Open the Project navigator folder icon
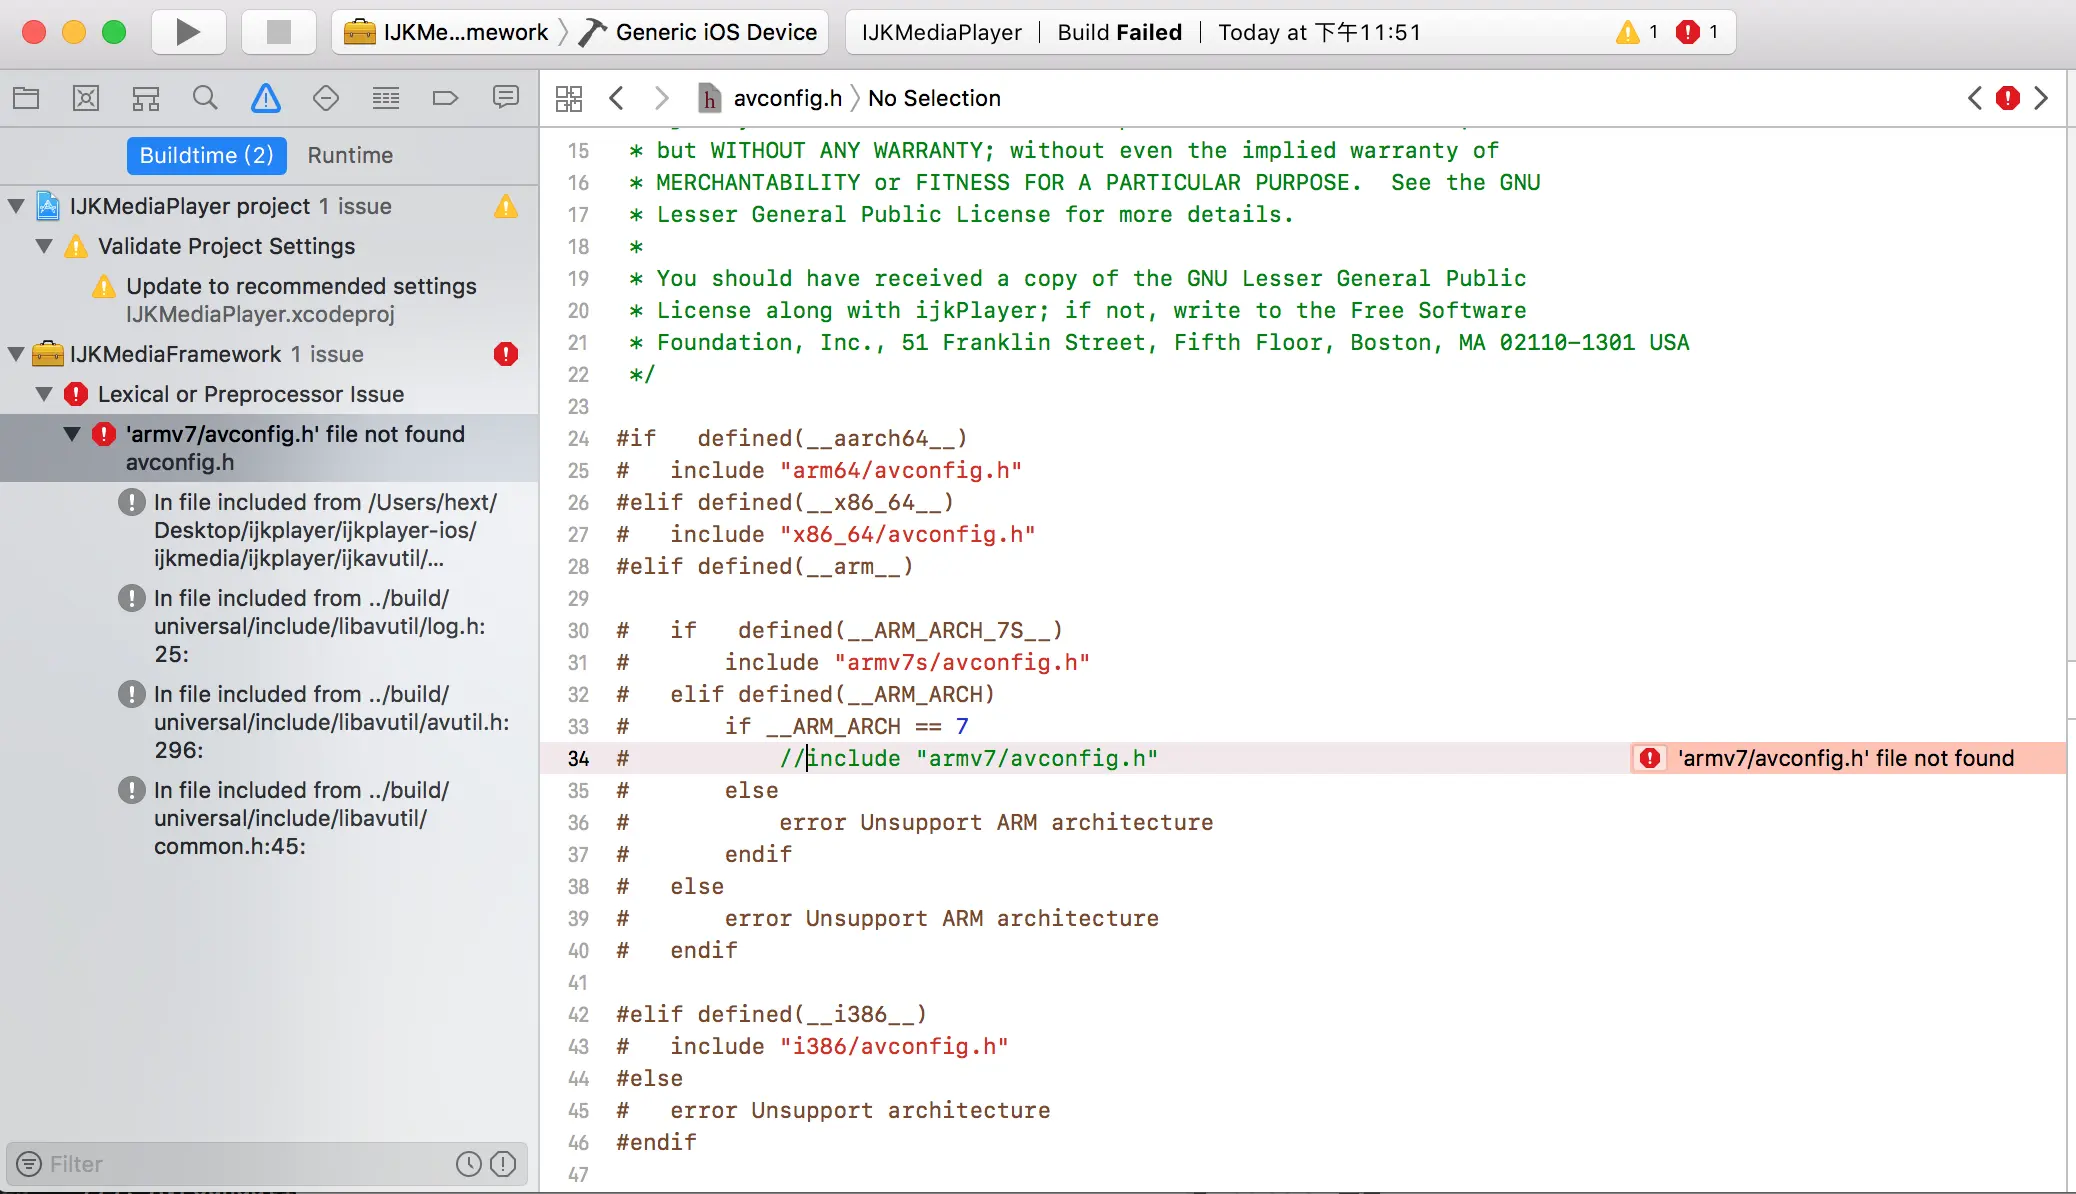2076x1194 pixels. click(x=26, y=98)
